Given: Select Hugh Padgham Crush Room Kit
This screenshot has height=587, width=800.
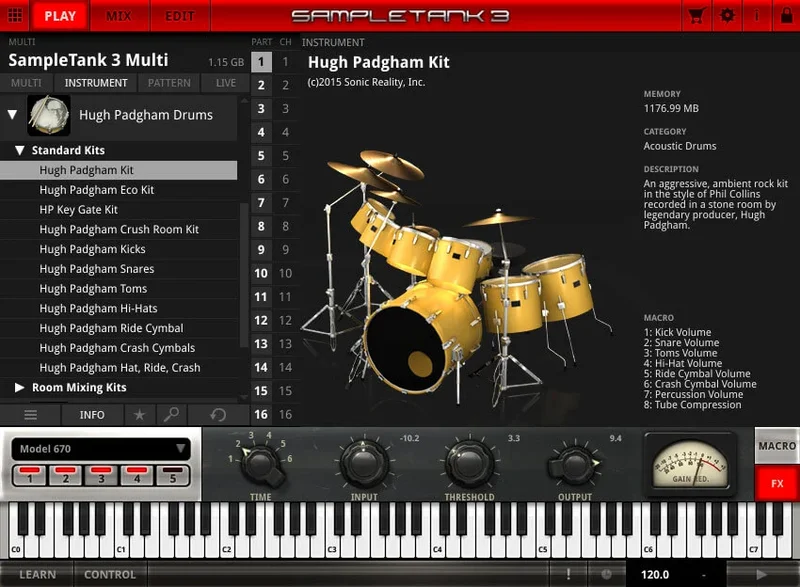Looking at the screenshot, I should point(118,229).
